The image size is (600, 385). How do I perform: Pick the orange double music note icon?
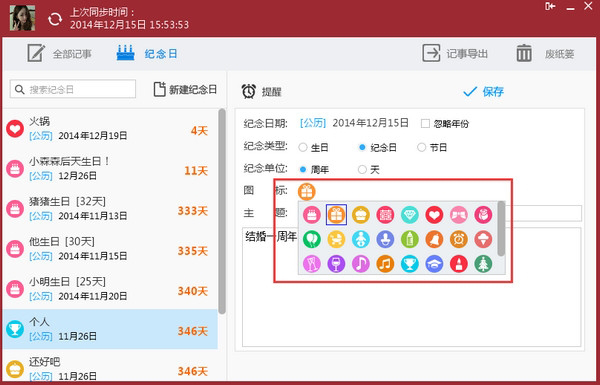(385, 264)
